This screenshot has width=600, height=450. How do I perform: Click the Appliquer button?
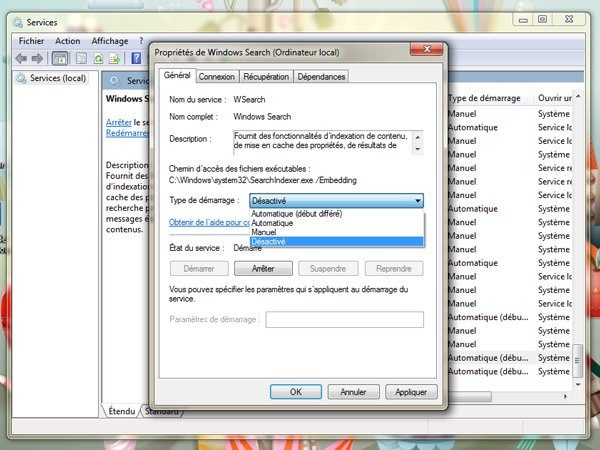pos(411,392)
